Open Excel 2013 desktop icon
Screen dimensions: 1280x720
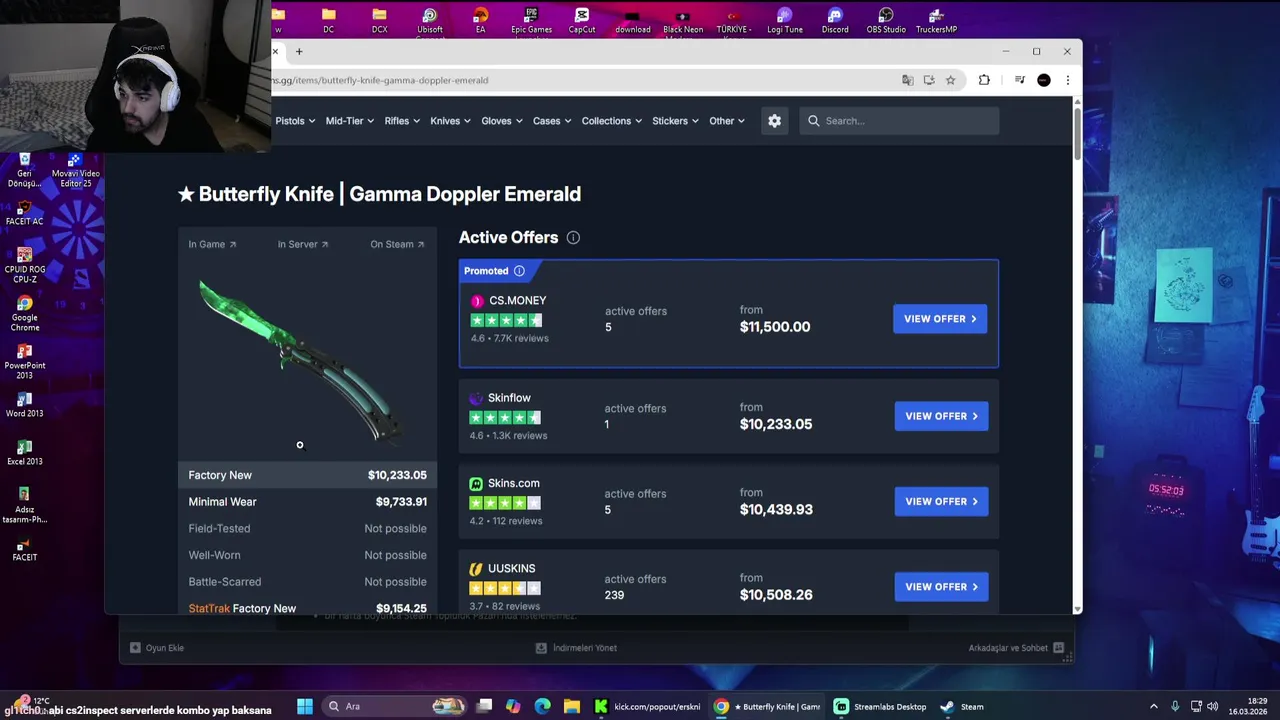(x=25, y=452)
